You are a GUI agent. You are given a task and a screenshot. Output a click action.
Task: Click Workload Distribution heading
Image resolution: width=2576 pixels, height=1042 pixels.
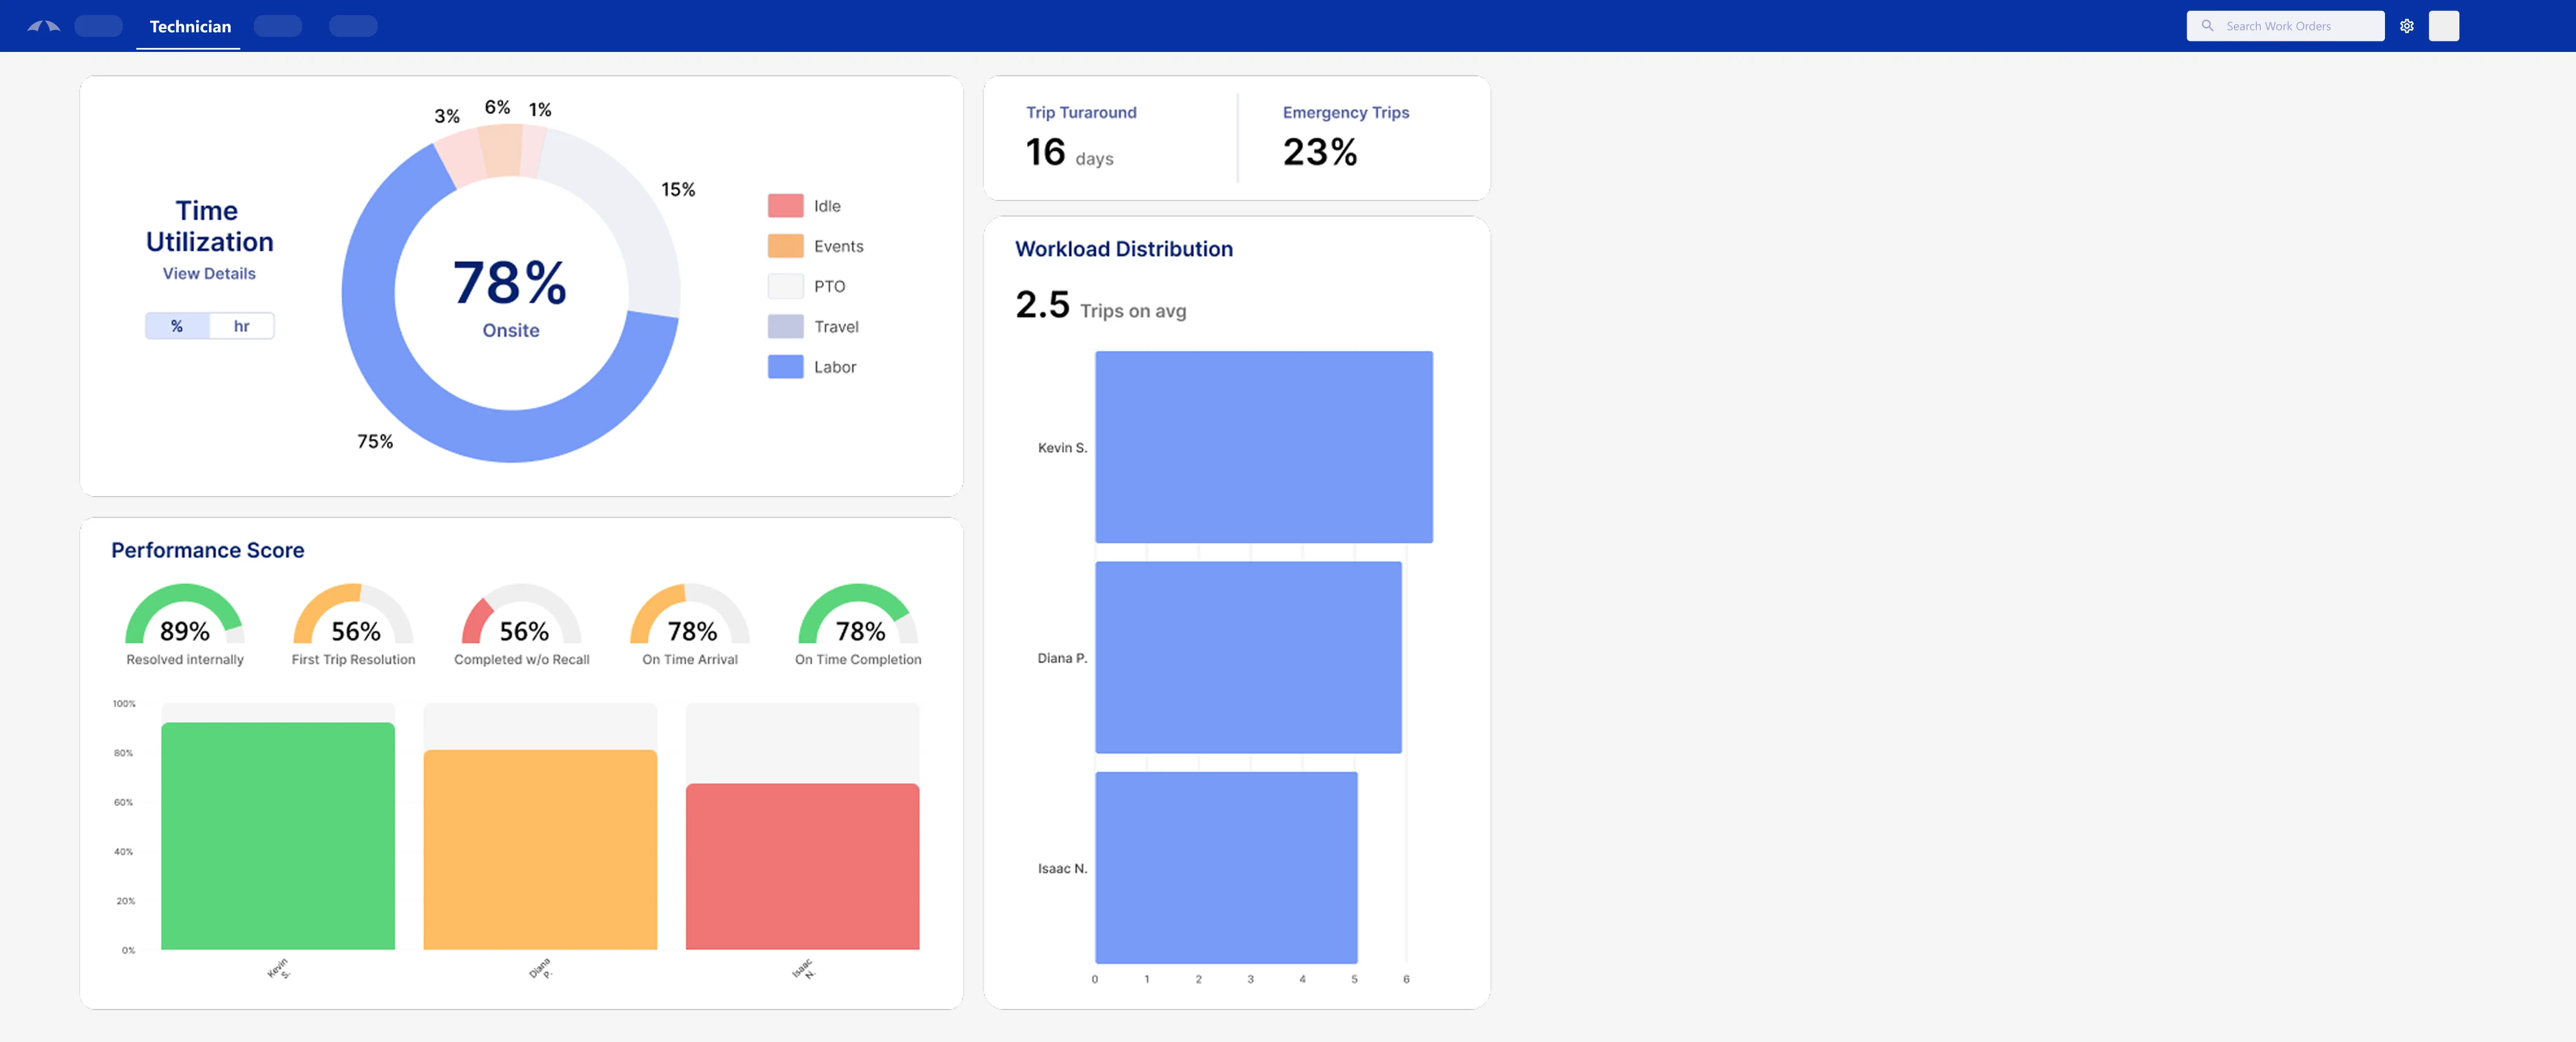coord(1123,249)
